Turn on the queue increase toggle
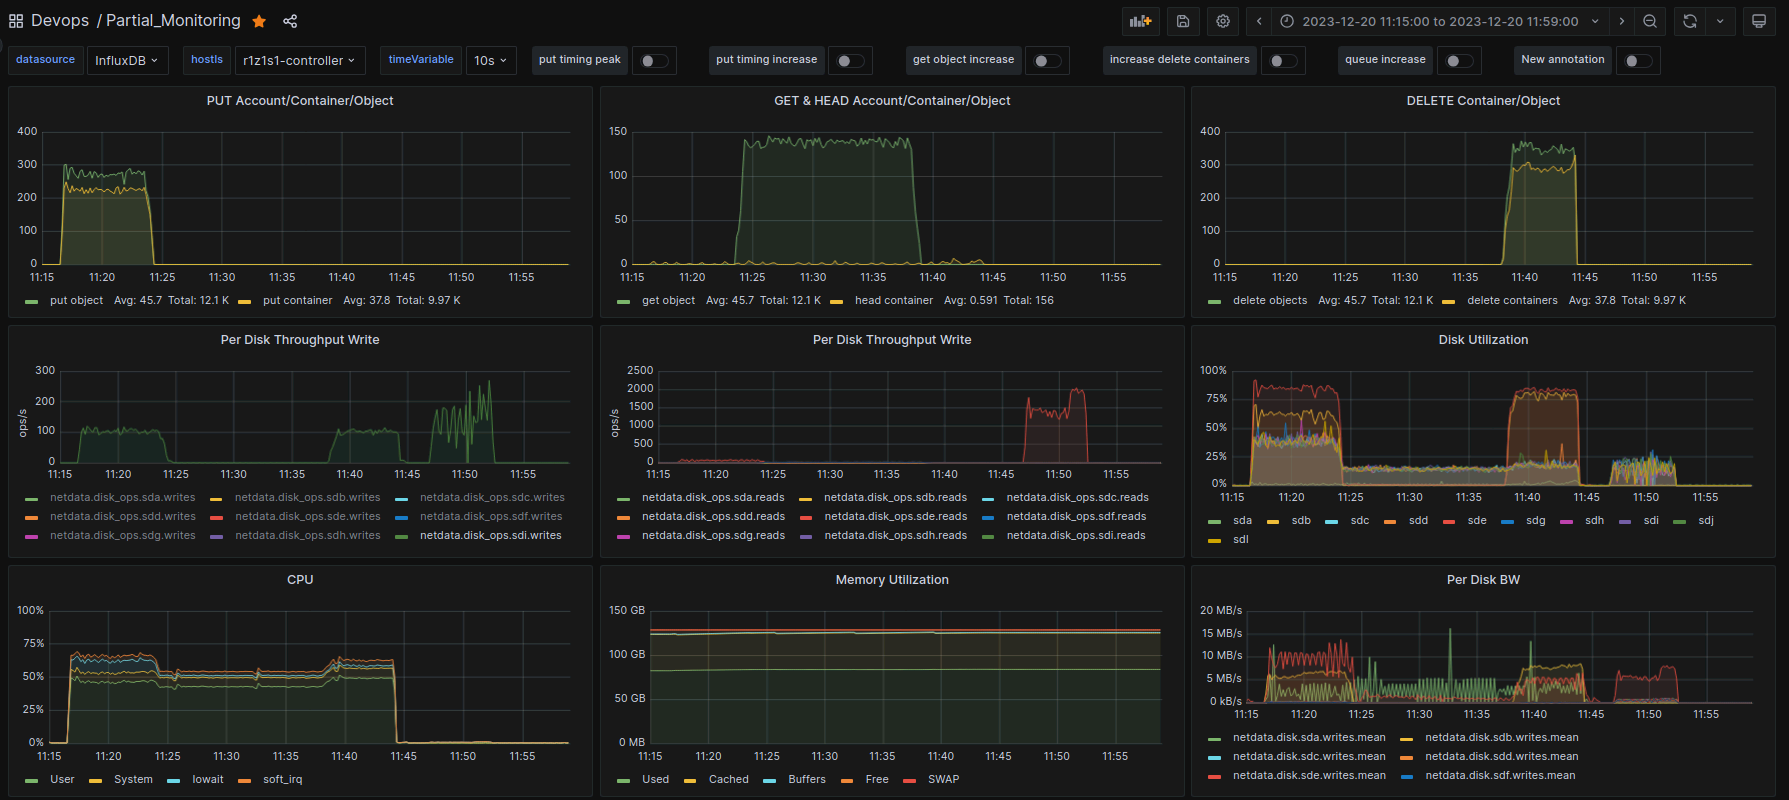The width and height of the screenshot is (1789, 800). coord(1459,61)
